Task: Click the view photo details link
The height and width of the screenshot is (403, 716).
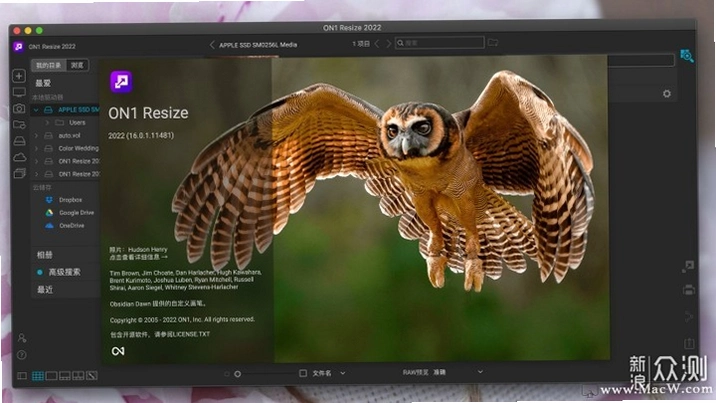Action: (138, 257)
